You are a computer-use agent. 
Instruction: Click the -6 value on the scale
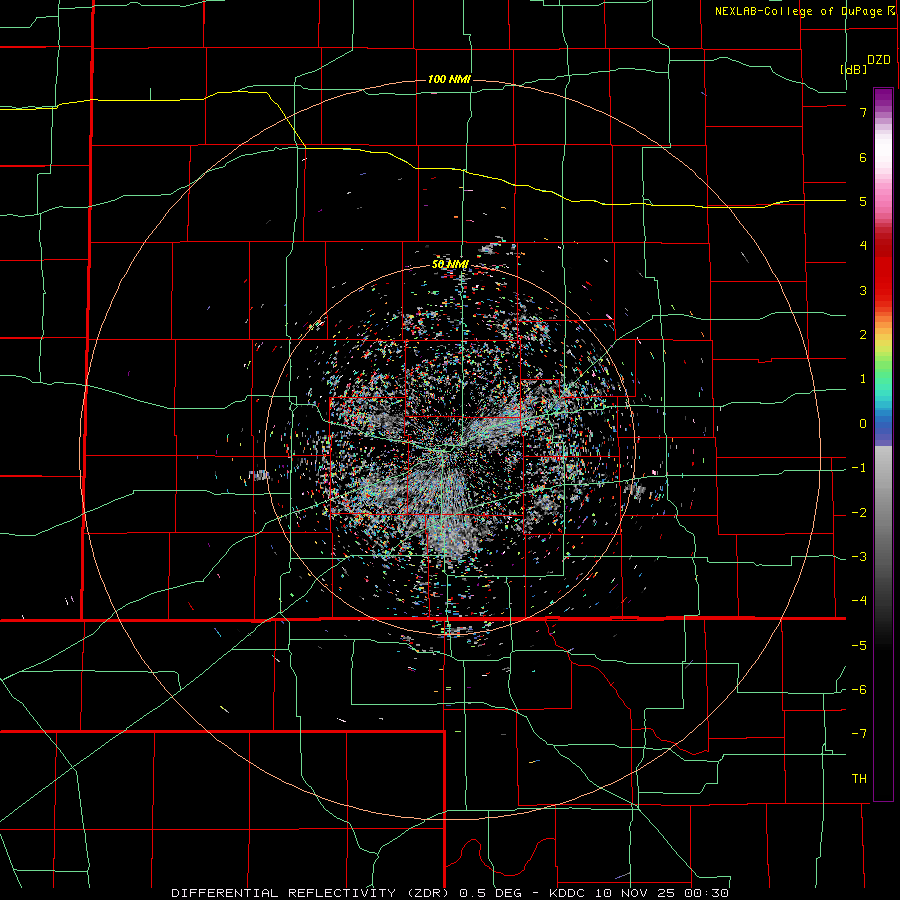(859, 690)
